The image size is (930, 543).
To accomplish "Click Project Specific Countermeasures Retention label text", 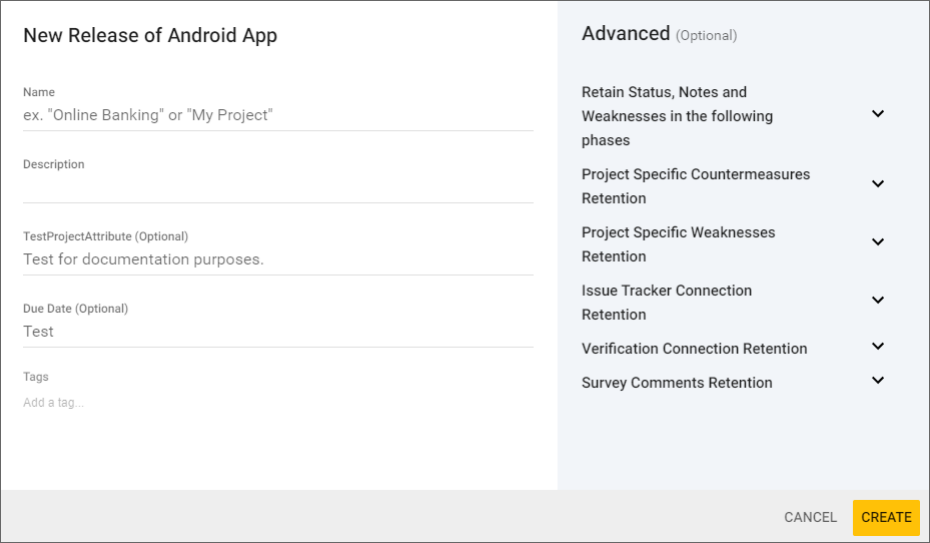I will (x=695, y=186).
